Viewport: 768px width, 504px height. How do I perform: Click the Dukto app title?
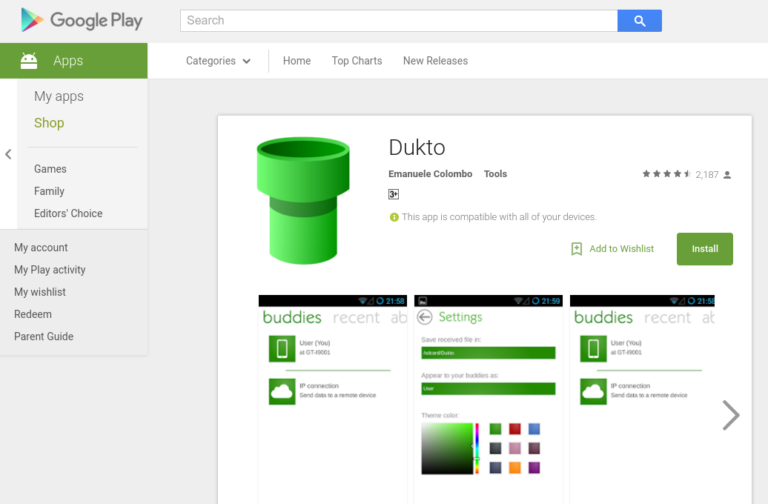click(417, 147)
